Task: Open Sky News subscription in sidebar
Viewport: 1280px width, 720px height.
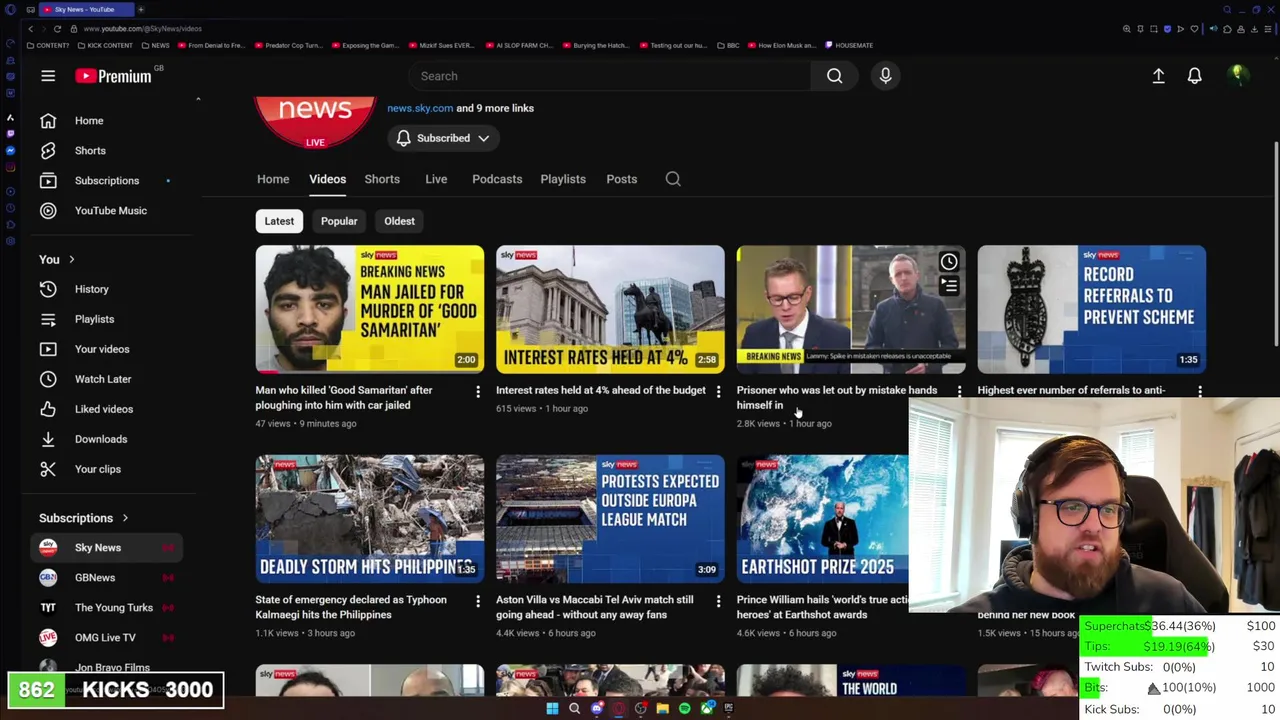Action: pos(98,548)
